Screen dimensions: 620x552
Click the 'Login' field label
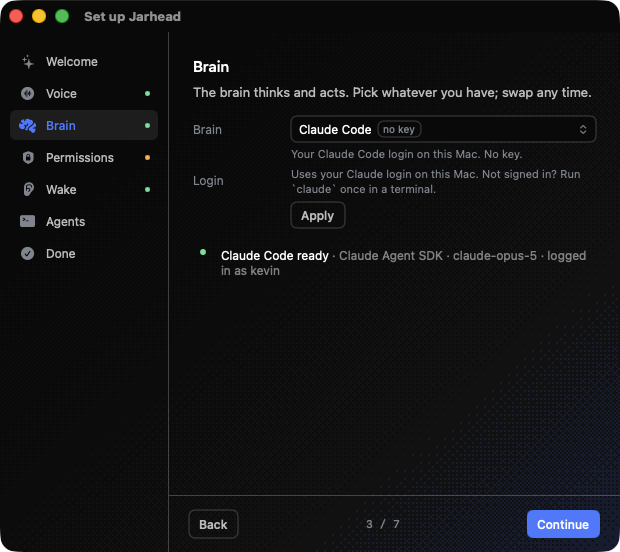pos(208,181)
